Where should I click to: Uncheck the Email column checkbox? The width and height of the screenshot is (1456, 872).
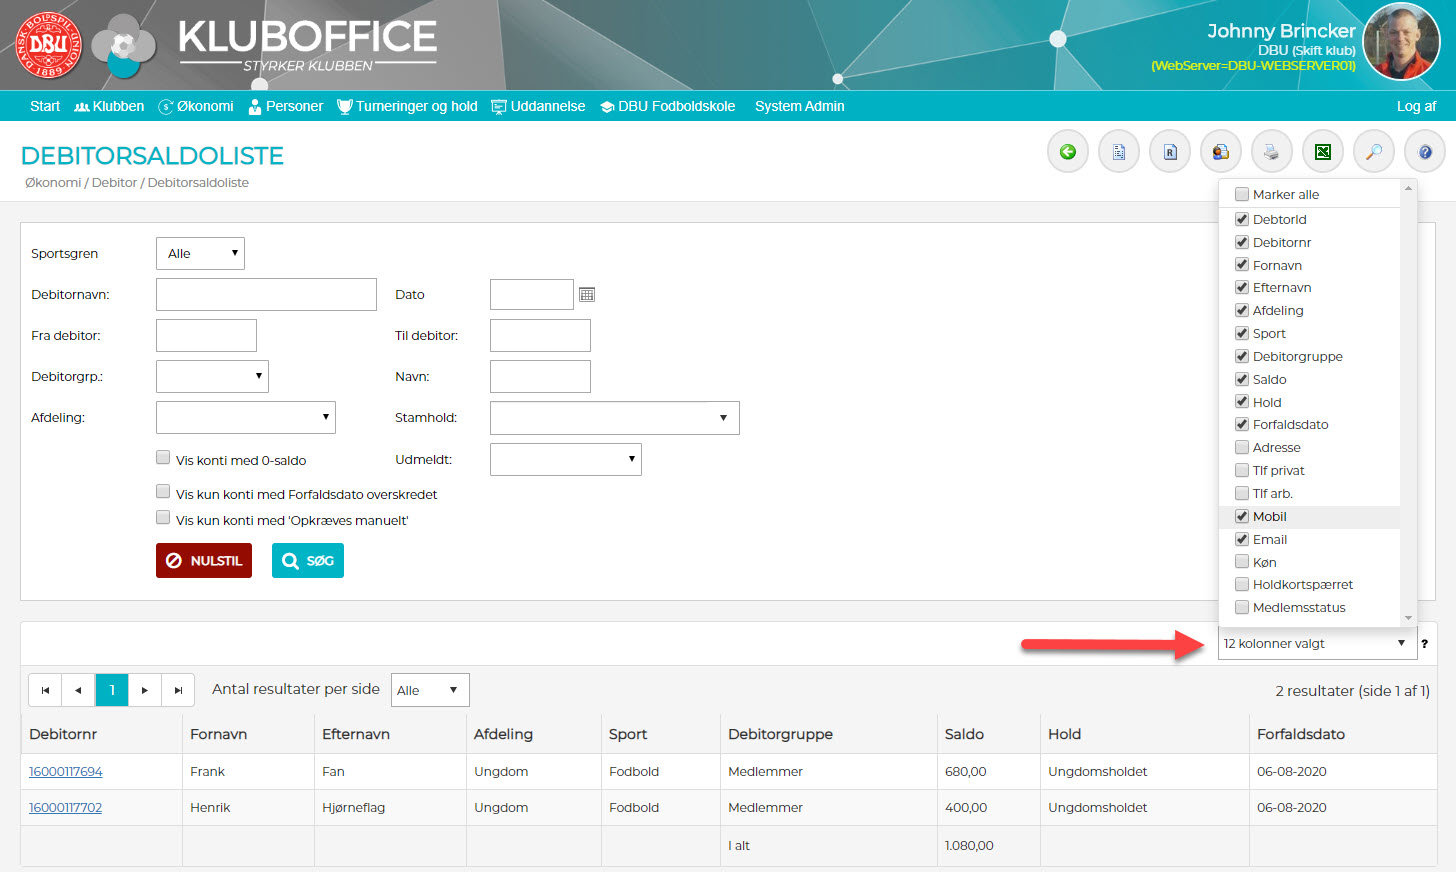point(1242,539)
